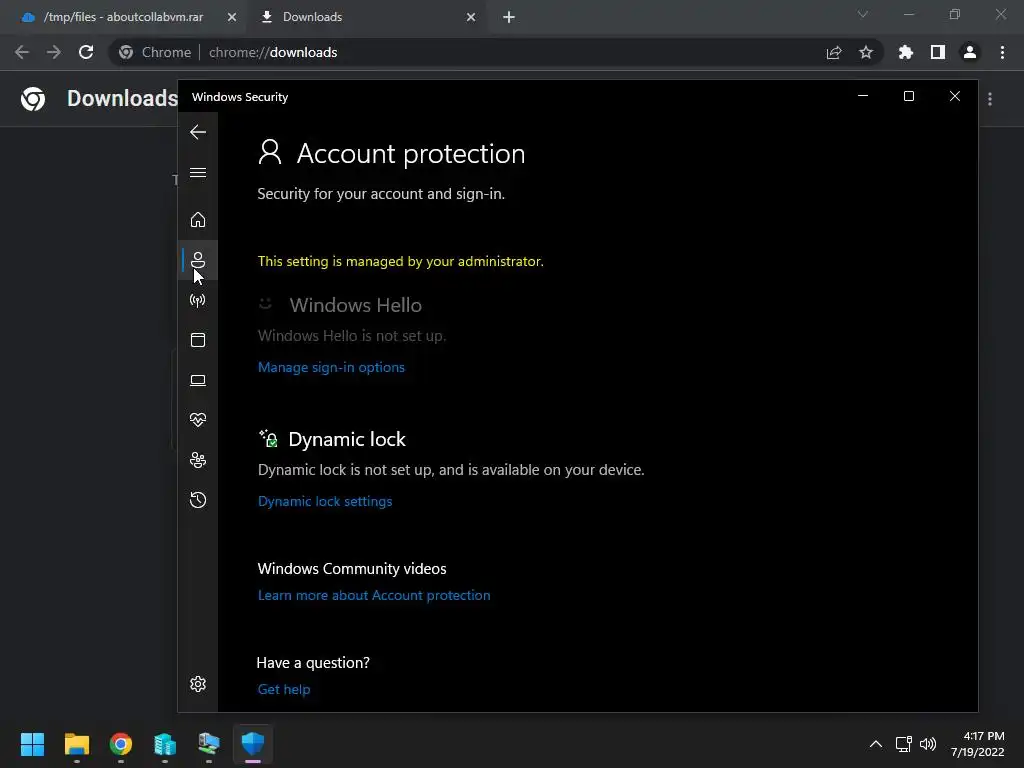Open Family options in the sidebar

click(198, 460)
